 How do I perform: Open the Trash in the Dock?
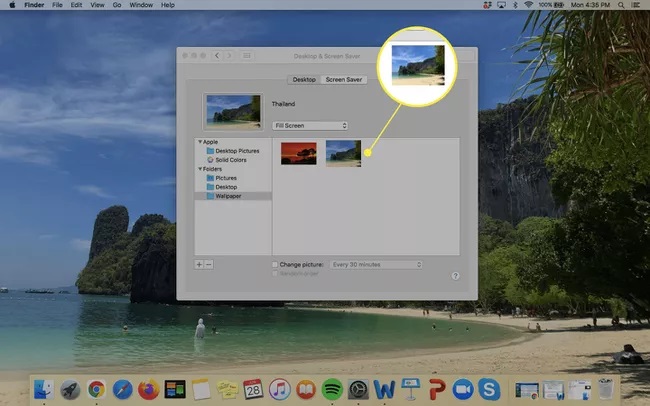tap(606, 389)
